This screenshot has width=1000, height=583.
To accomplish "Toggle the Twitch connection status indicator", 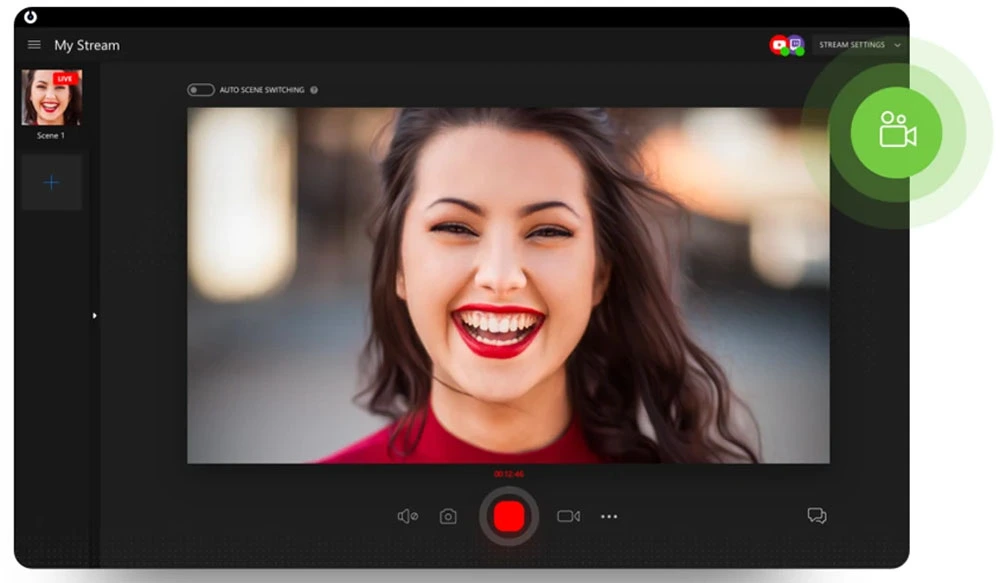I will [x=799, y=52].
